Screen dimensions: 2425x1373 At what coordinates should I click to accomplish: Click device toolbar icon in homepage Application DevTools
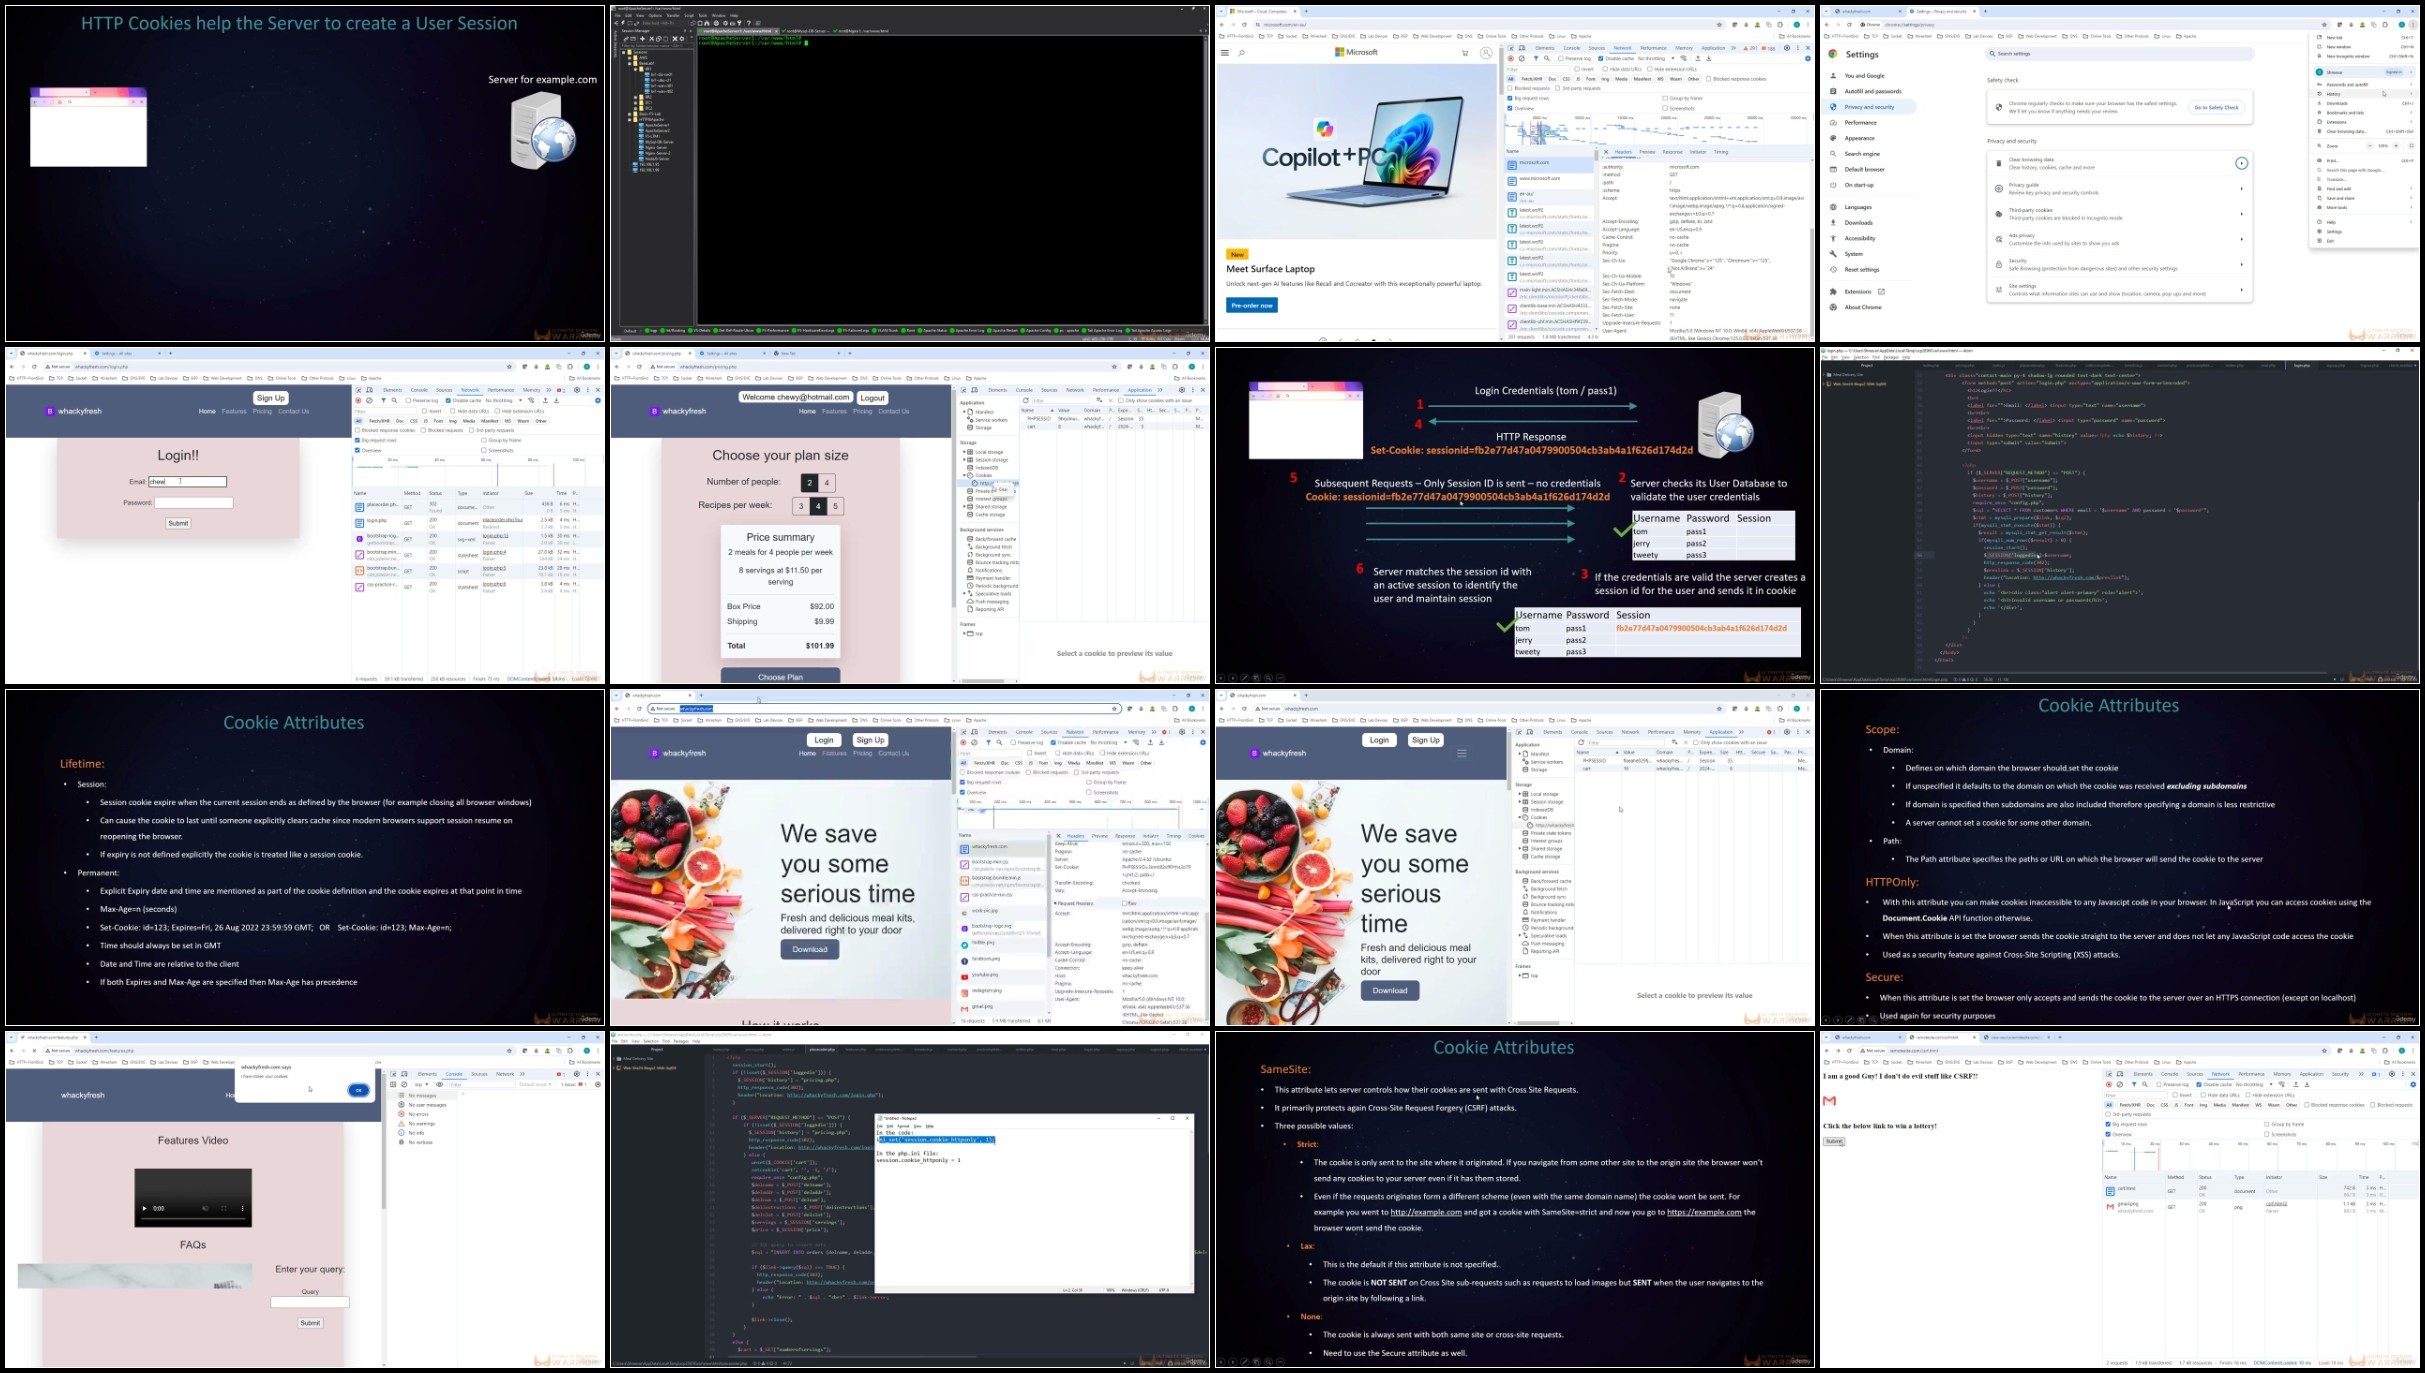(1530, 732)
